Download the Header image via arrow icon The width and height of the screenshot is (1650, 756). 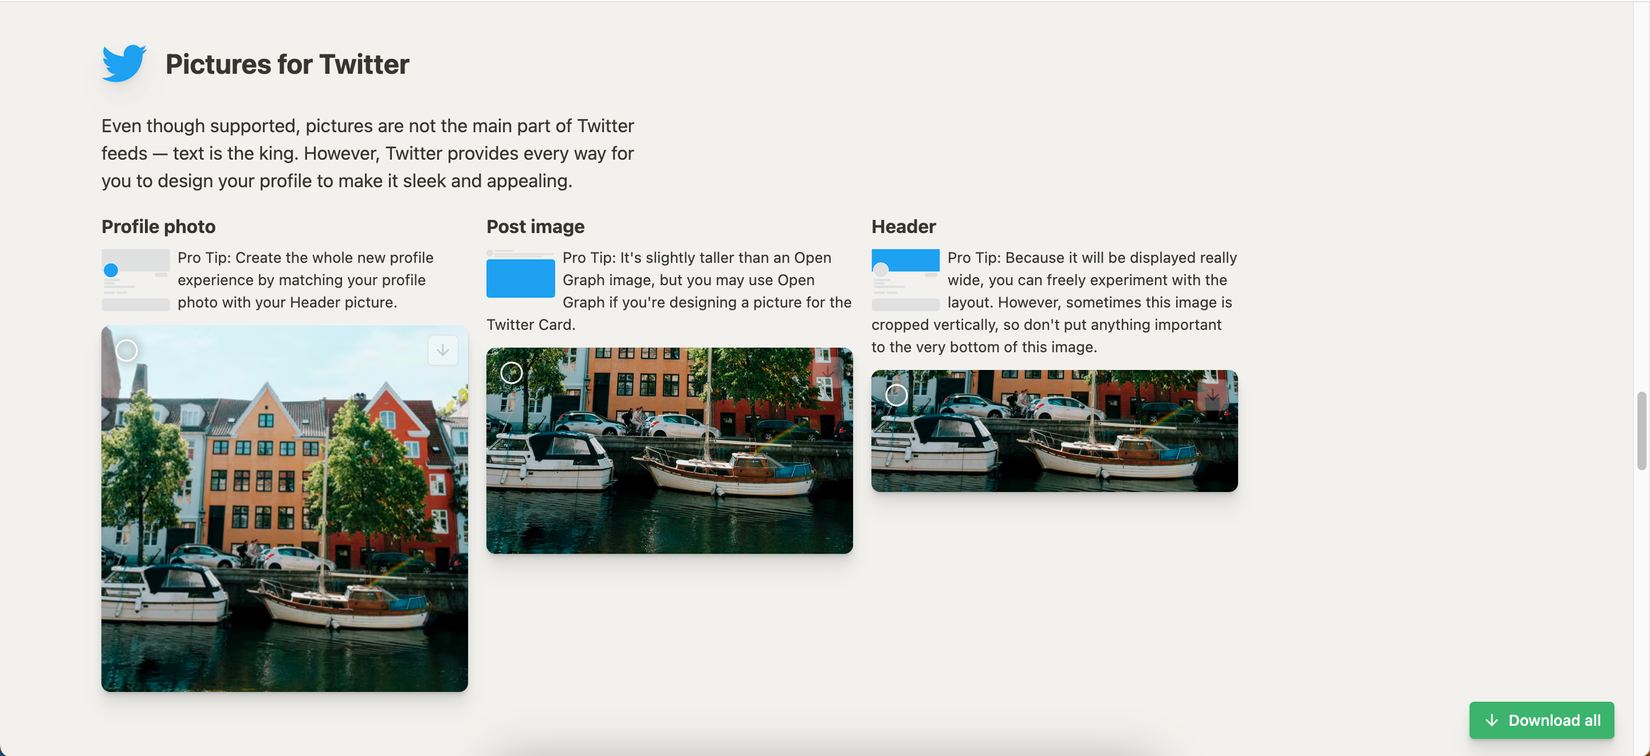coord(1213,395)
